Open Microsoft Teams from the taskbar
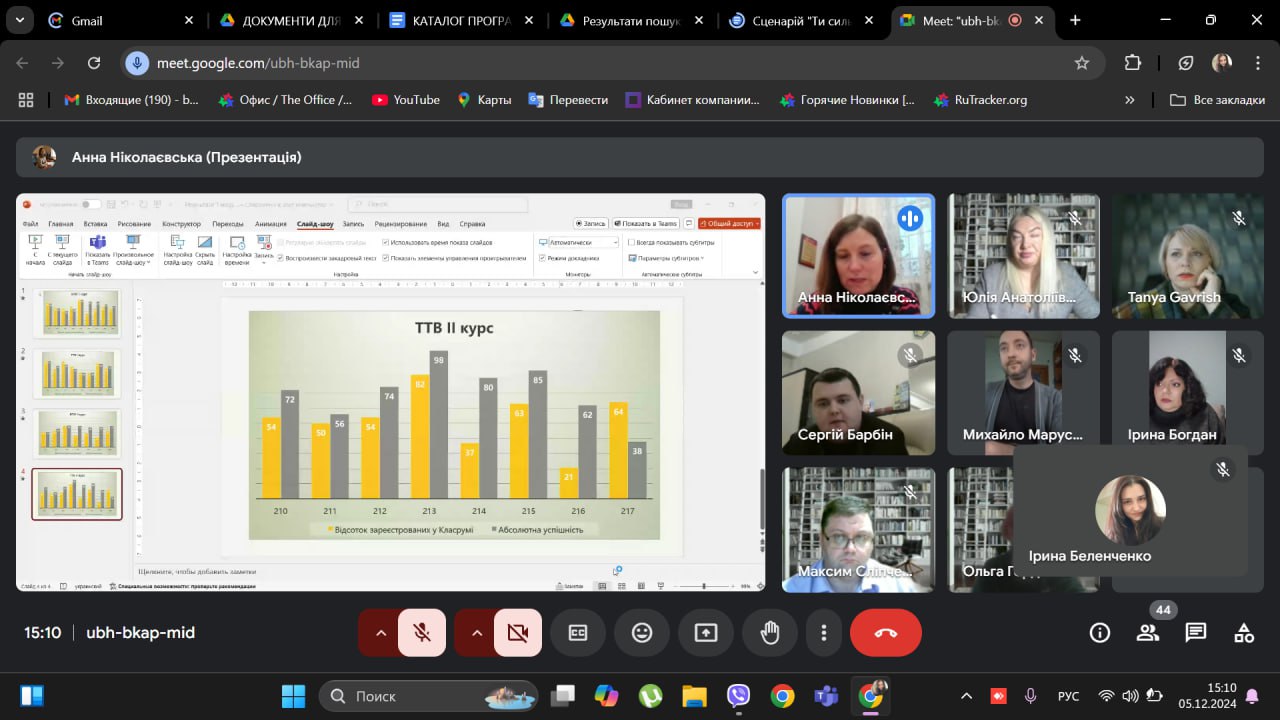This screenshot has width=1280, height=720. (x=826, y=696)
